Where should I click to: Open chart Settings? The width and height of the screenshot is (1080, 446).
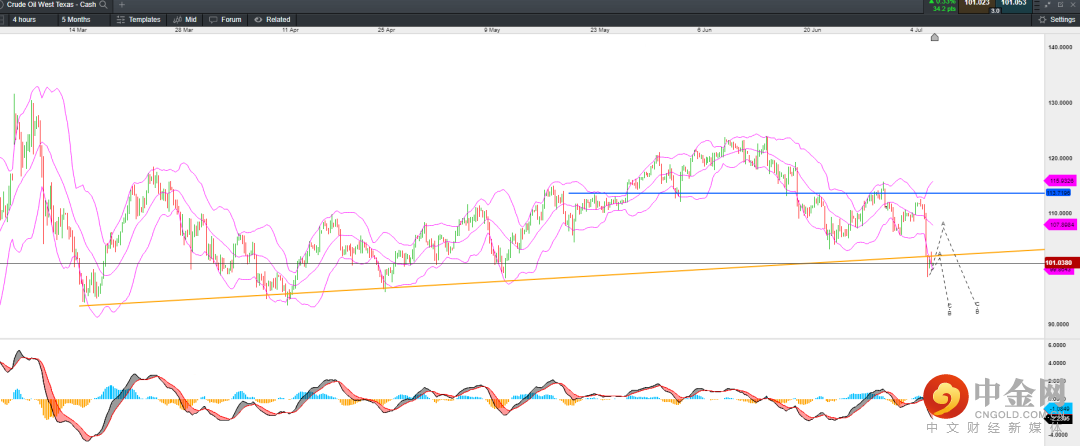[x=1057, y=19]
